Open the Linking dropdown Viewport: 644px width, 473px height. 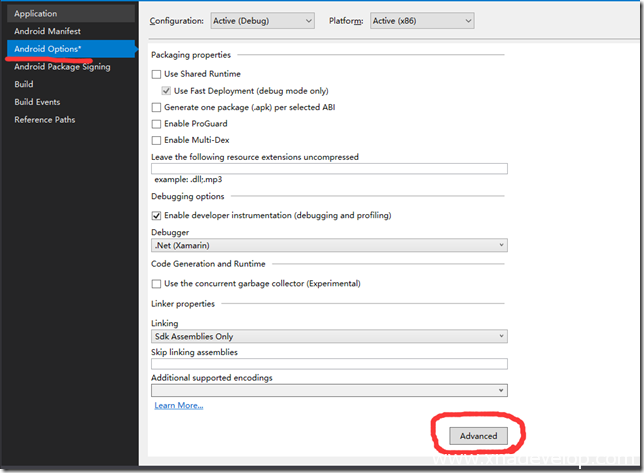click(x=328, y=337)
